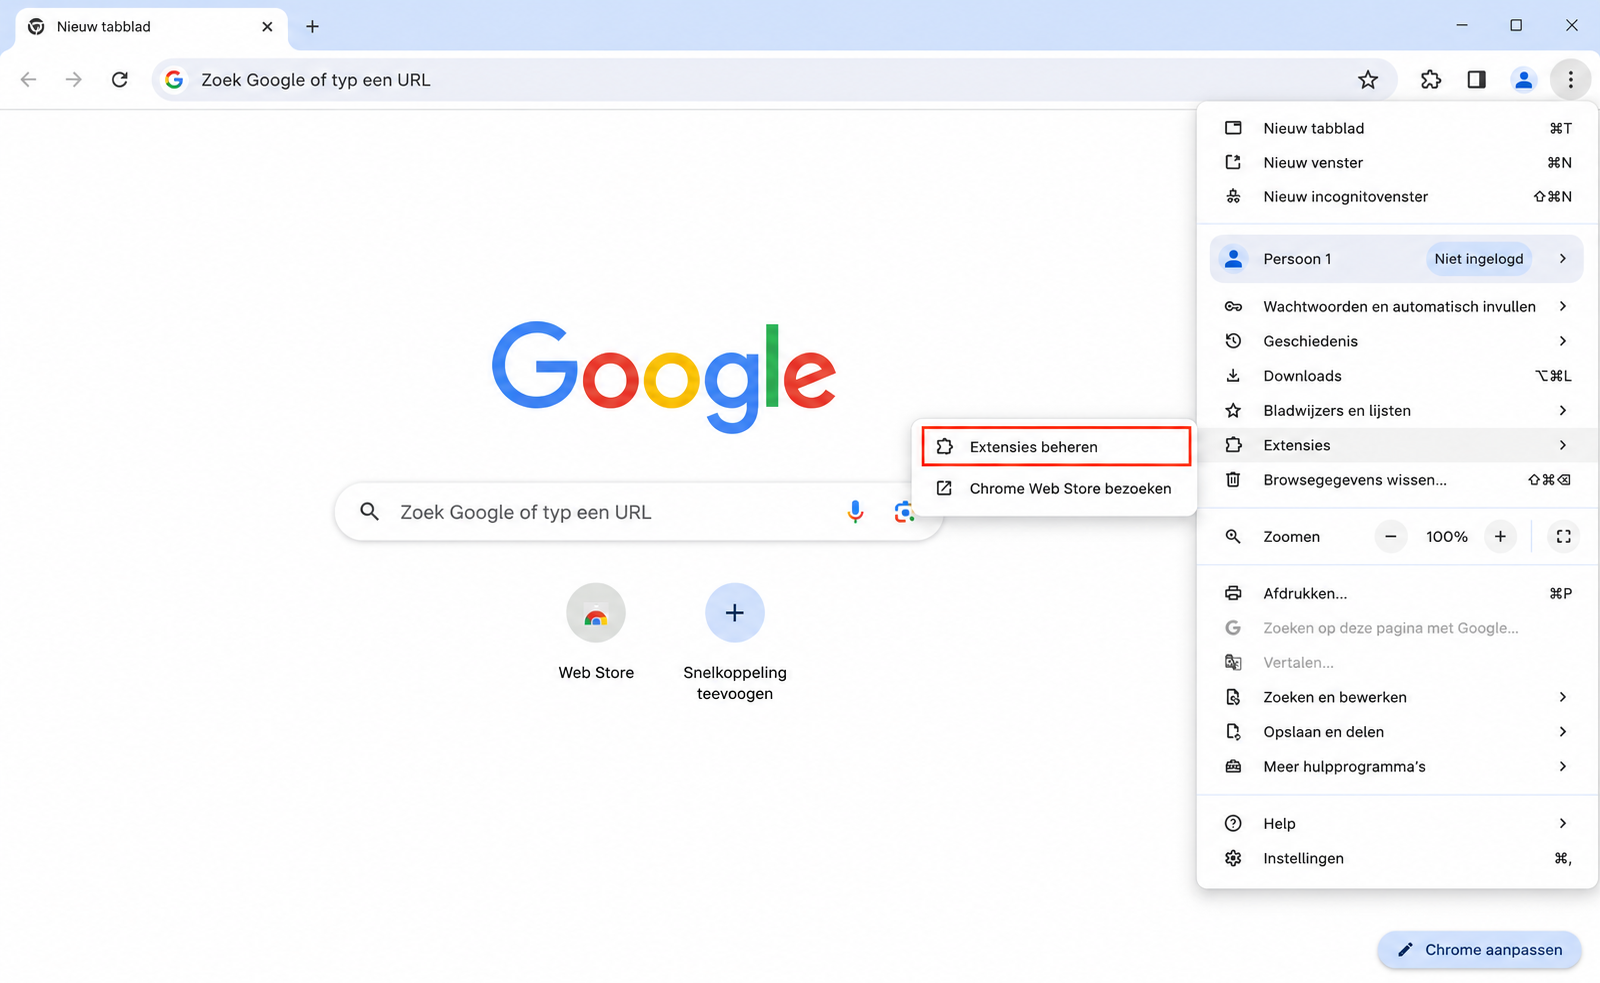
Task: Click the forward navigation arrow
Action: point(74,80)
